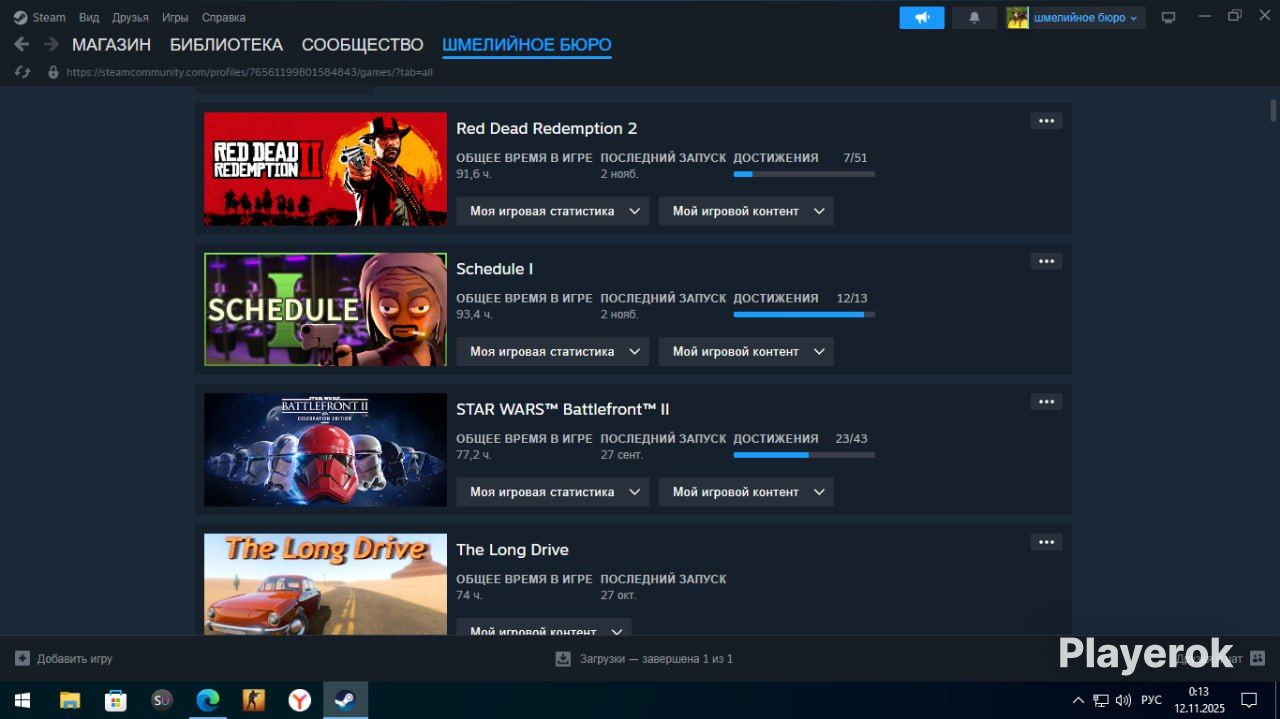Click Red Dead Redemption 2 achievements bar
1280x719 pixels.
coord(804,174)
